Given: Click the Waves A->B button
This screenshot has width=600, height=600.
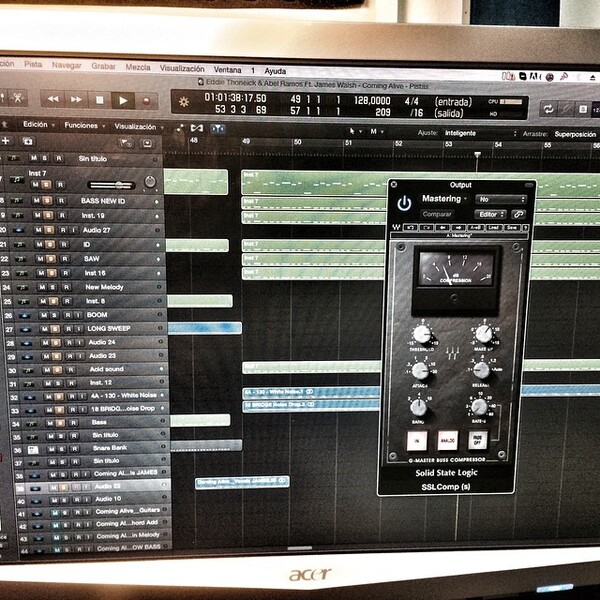Looking at the screenshot, I should pos(475,227).
